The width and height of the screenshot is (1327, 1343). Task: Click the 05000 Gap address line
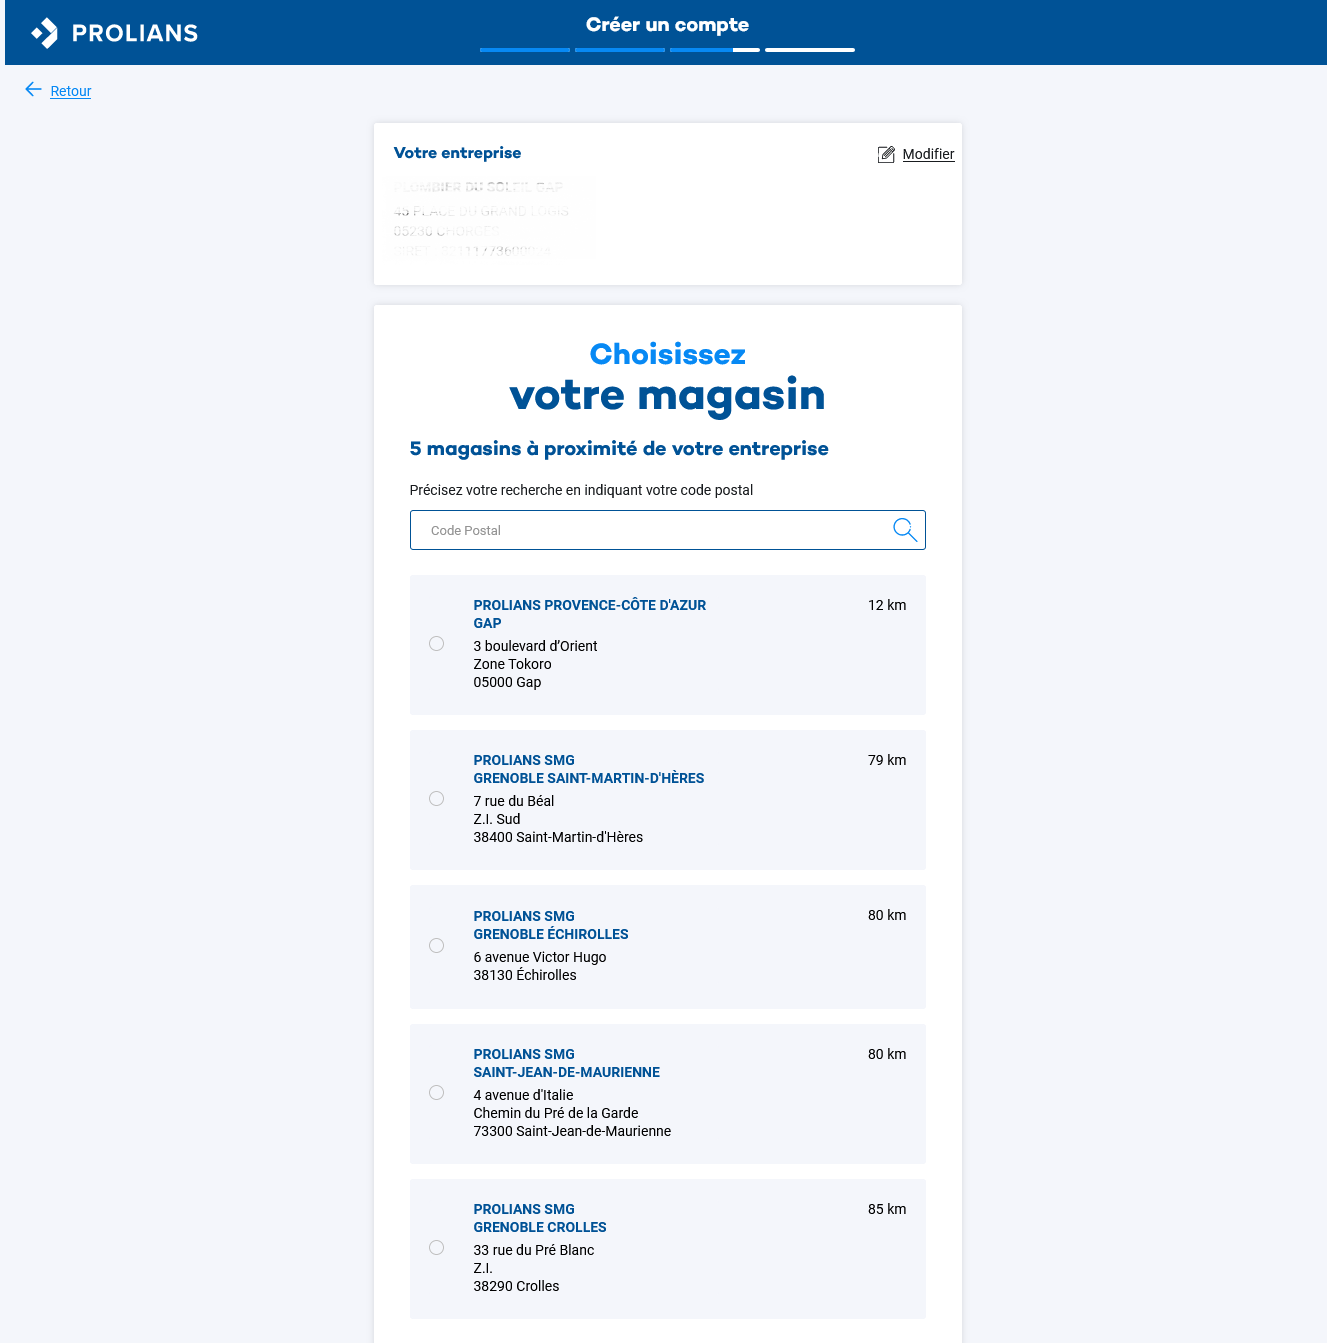(x=507, y=682)
